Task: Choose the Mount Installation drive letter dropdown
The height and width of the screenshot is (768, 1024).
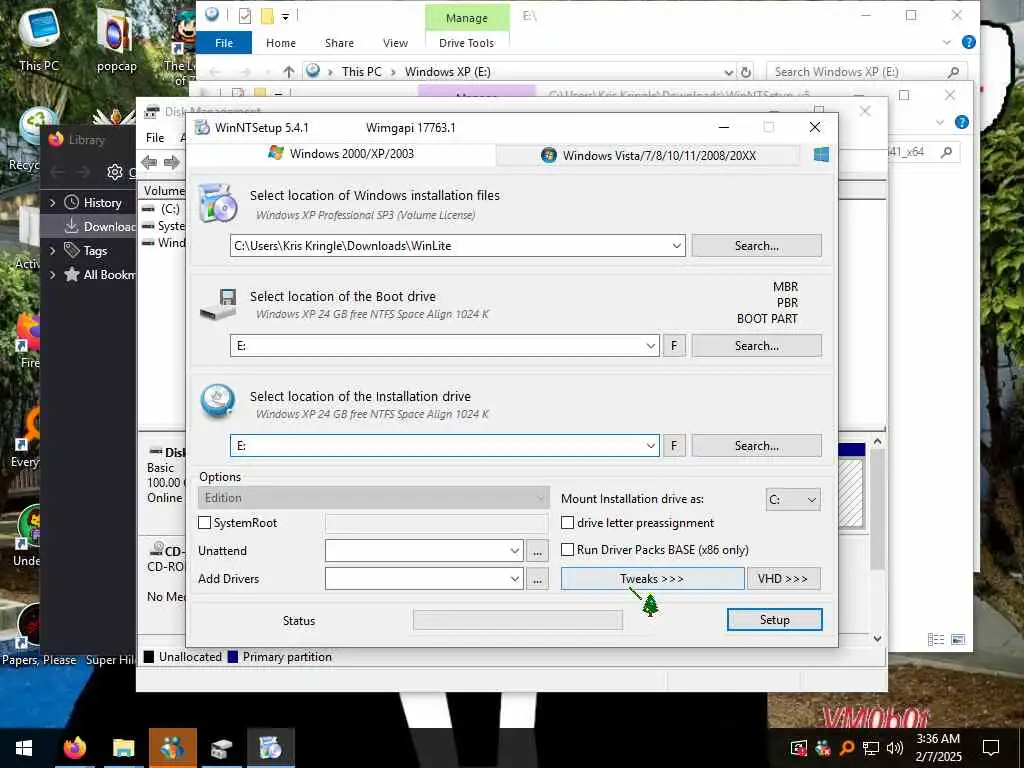Action: coord(793,500)
